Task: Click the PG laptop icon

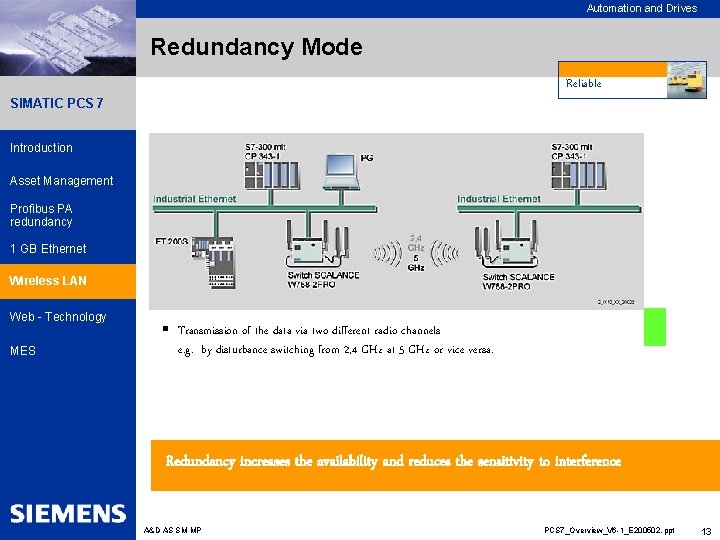Action: [341, 172]
